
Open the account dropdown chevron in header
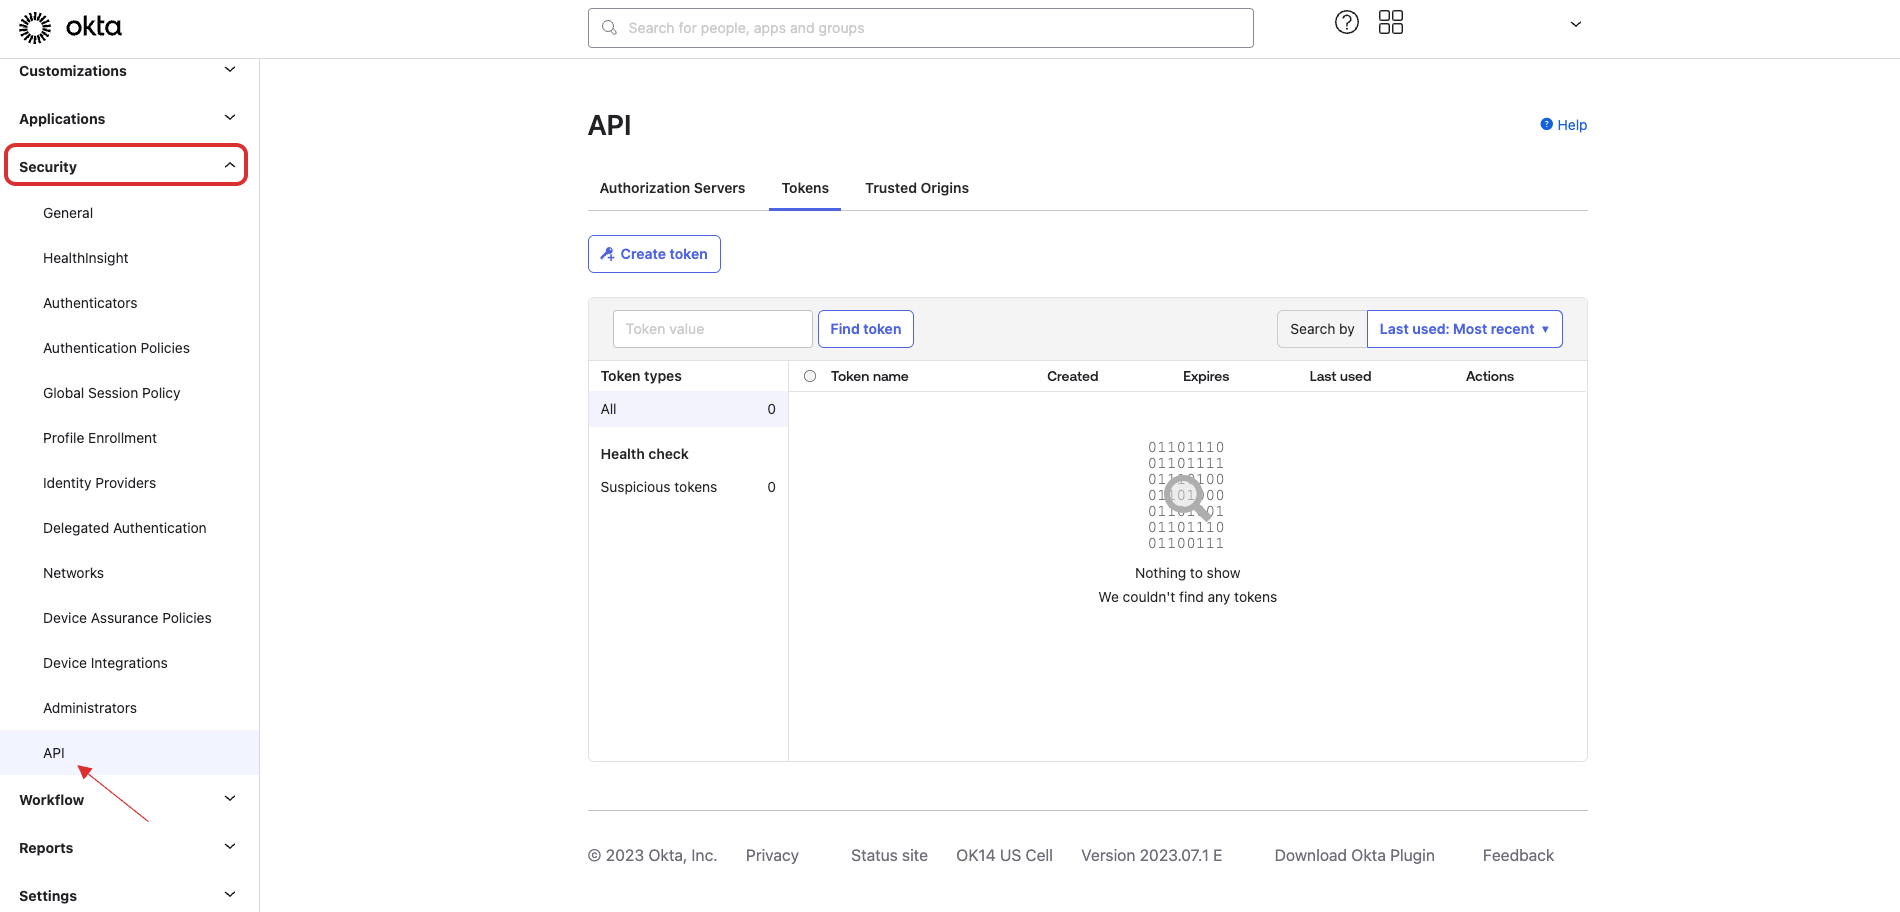click(x=1576, y=24)
